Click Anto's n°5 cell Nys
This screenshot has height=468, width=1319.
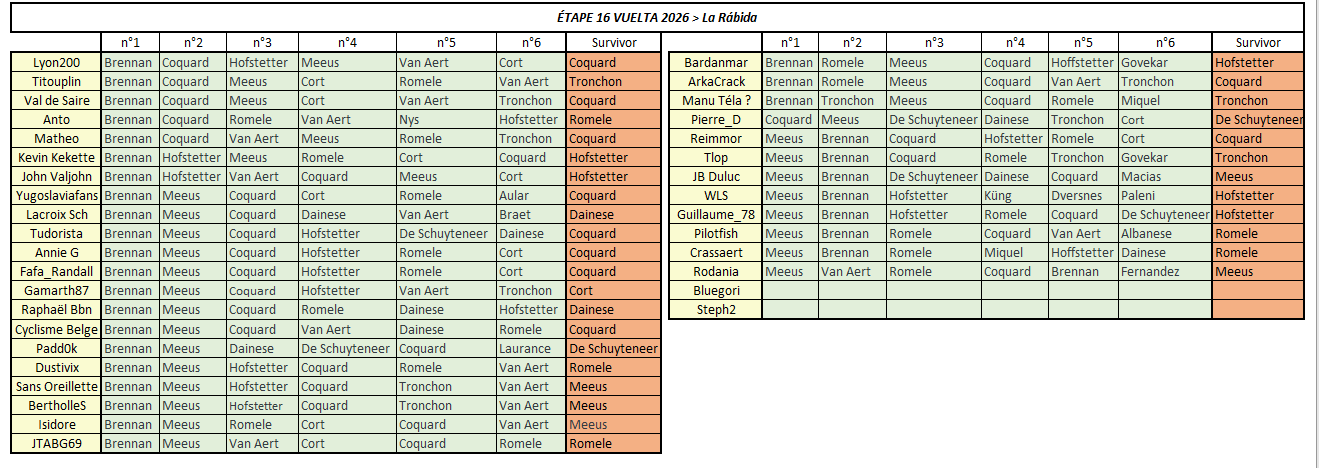click(446, 120)
